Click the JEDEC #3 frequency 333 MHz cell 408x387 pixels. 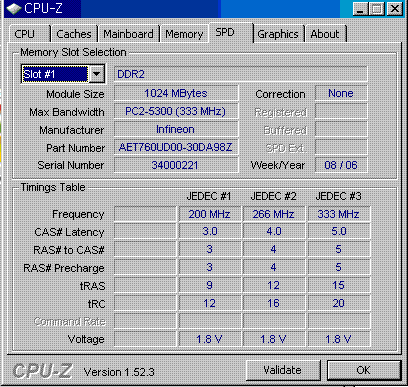(x=339, y=214)
